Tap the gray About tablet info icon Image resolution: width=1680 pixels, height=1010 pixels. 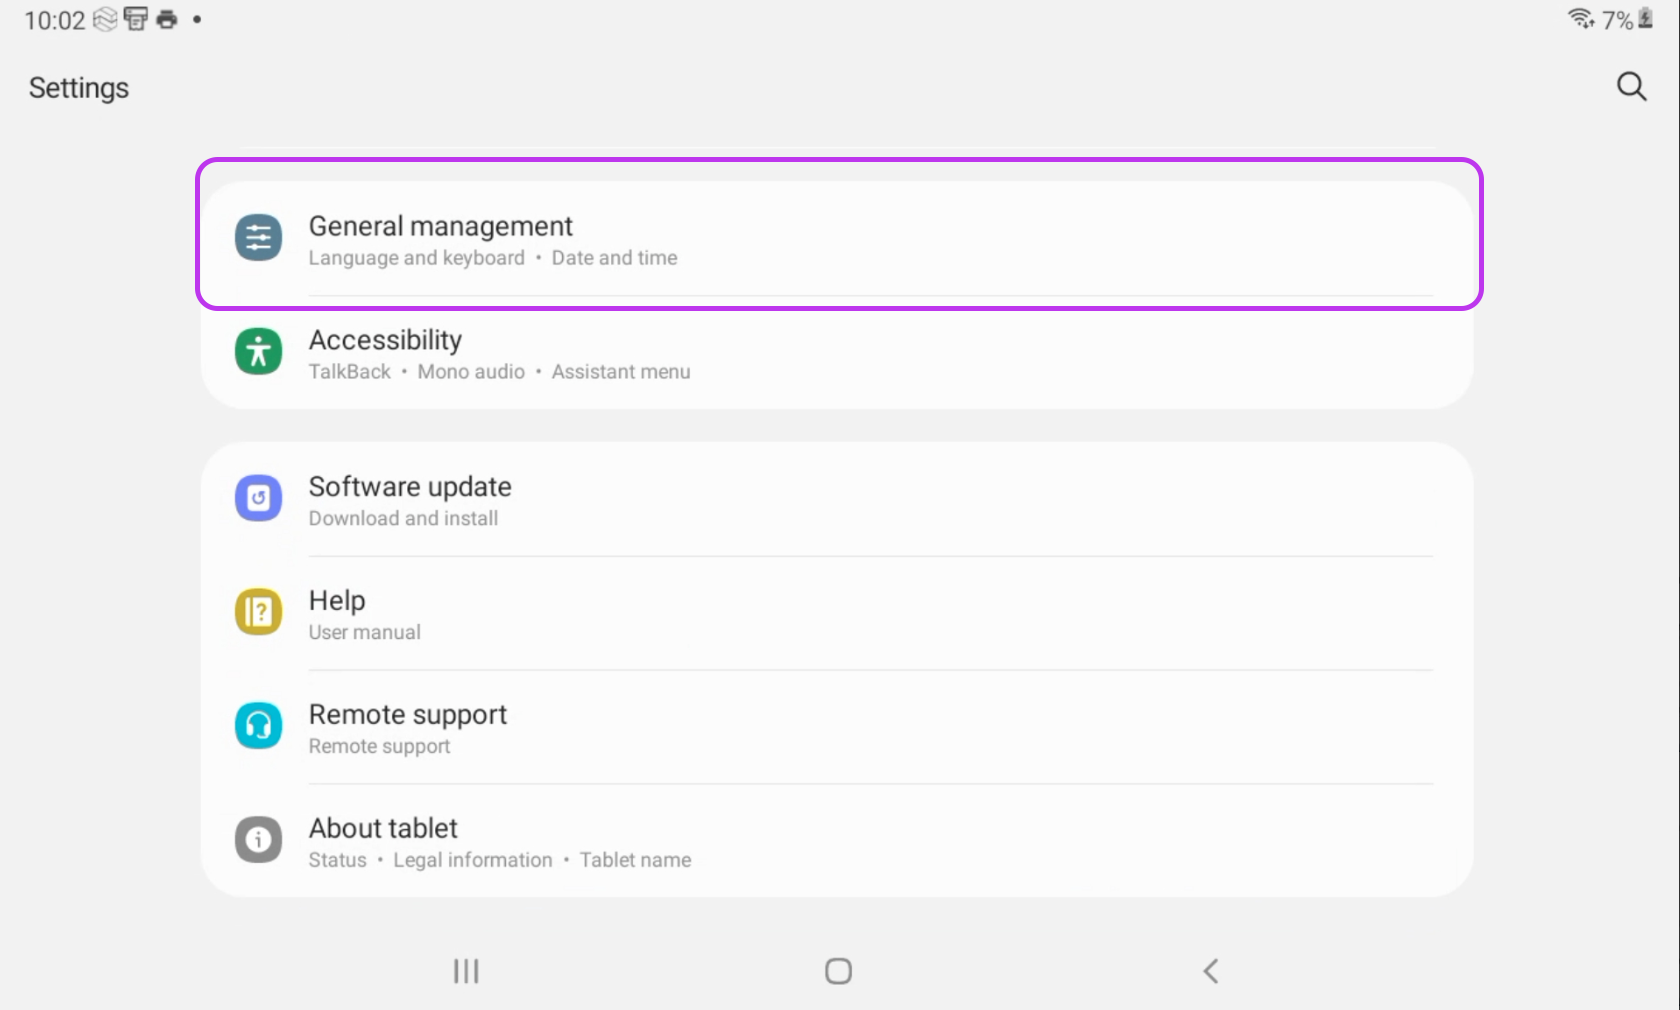click(x=258, y=840)
